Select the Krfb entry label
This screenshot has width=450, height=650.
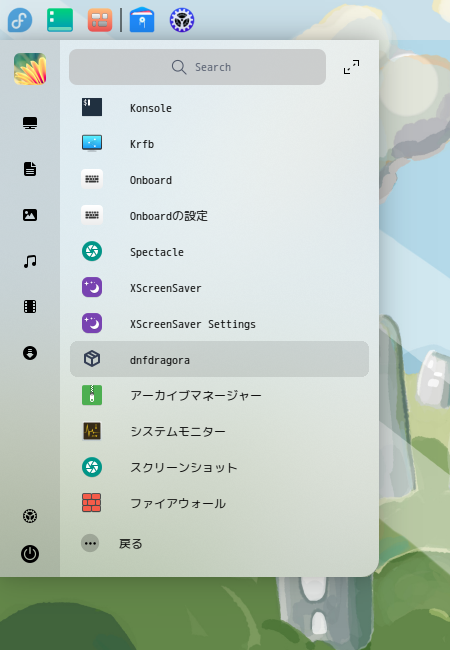(142, 144)
